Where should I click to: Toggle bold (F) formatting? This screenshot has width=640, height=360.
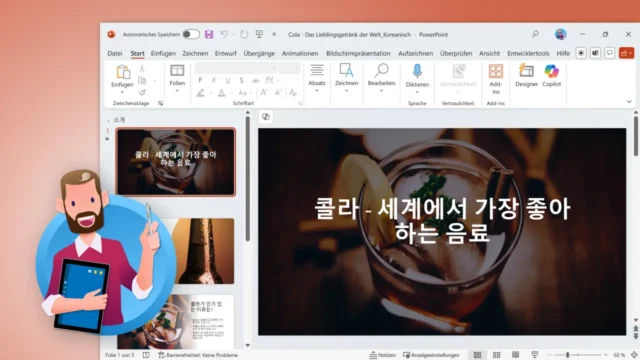coord(200,80)
